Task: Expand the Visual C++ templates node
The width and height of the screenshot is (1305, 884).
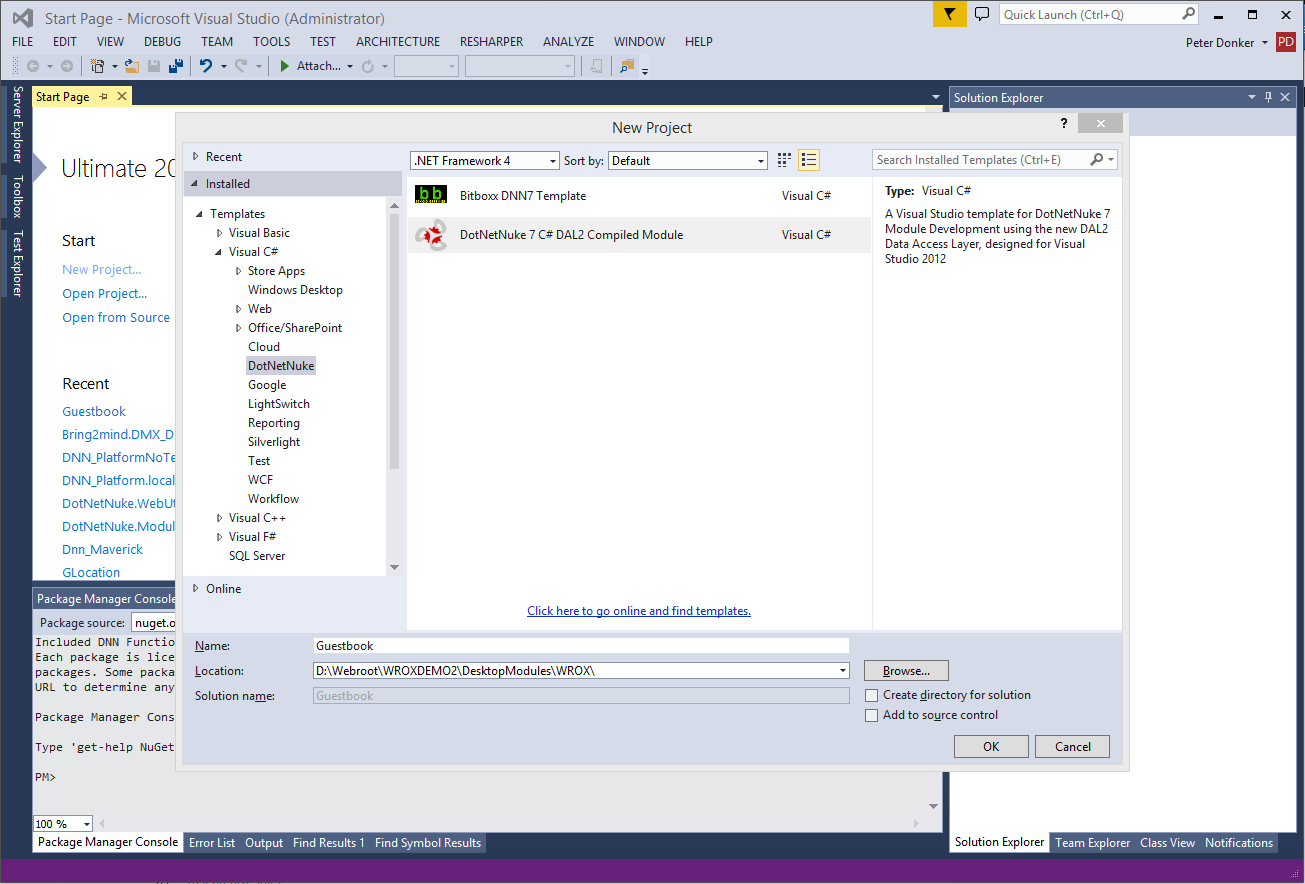Action: click(220, 518)
